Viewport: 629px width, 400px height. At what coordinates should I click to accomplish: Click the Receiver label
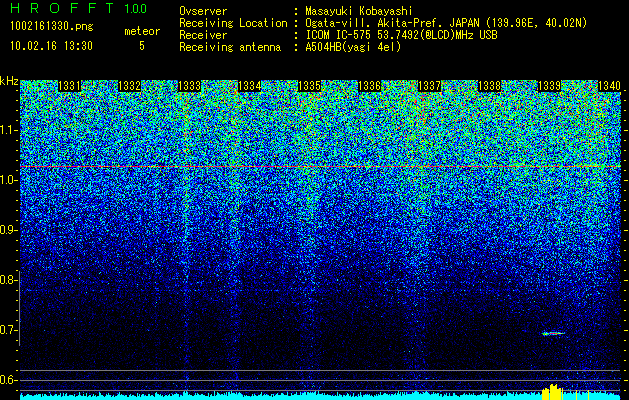(x=203, y=35)
